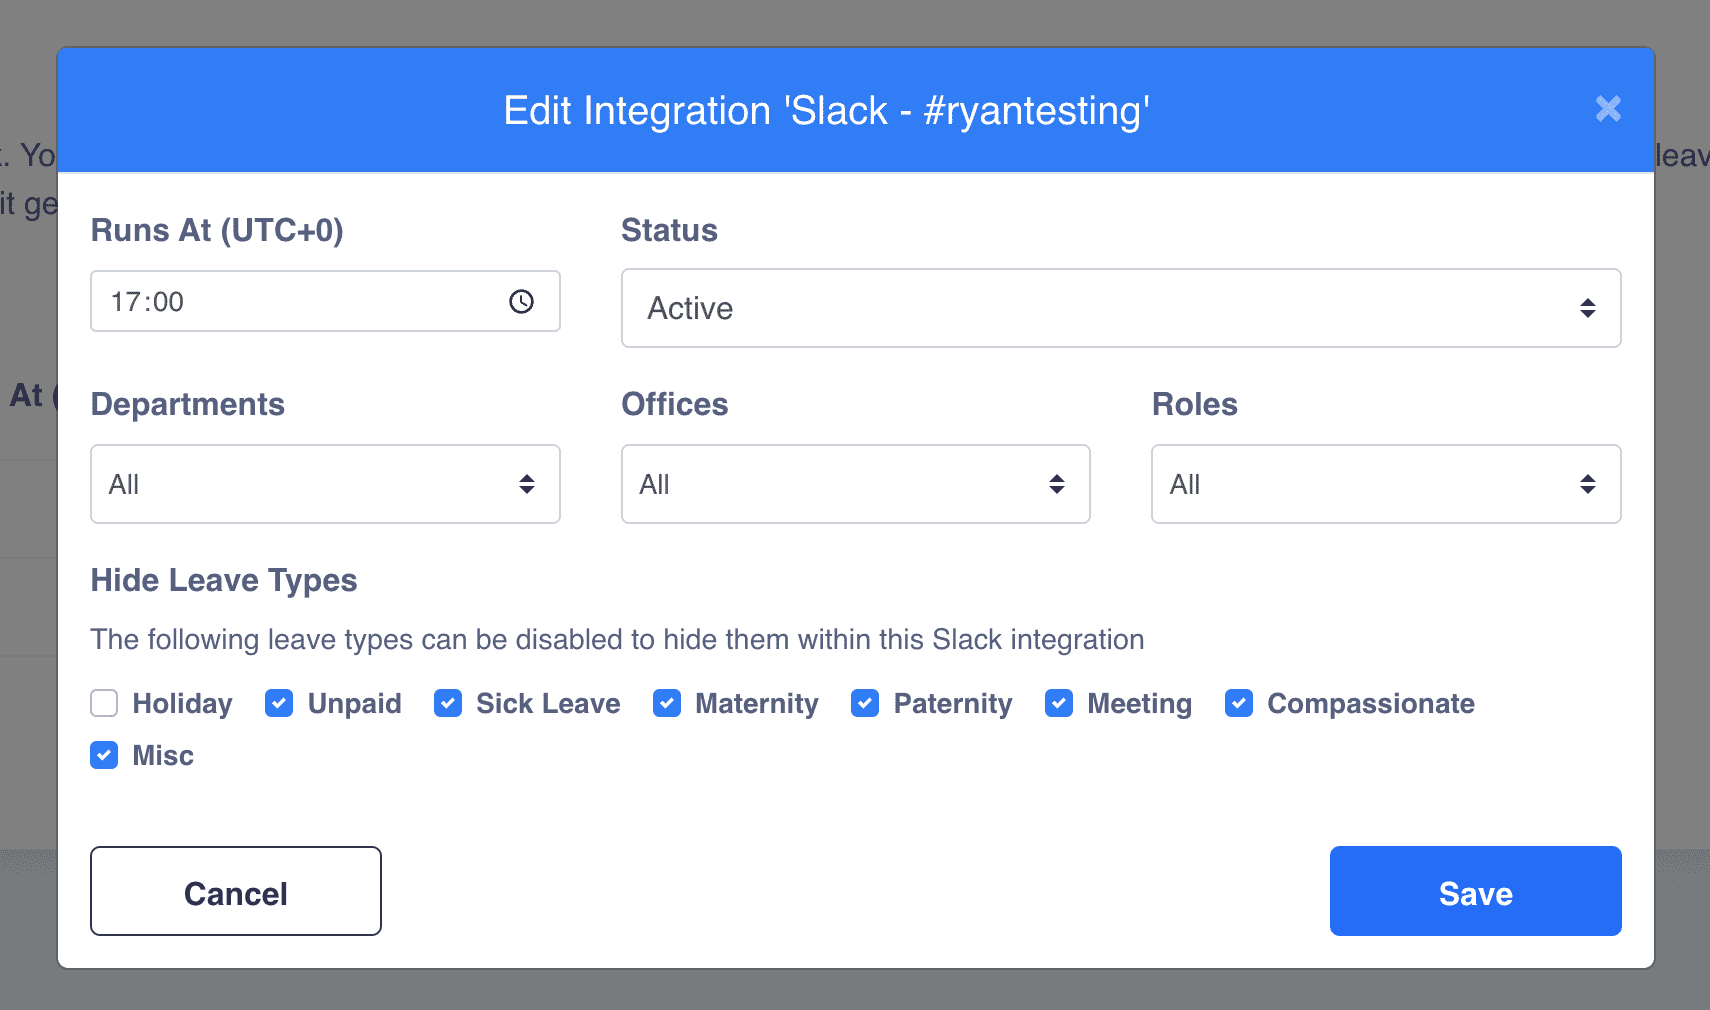Uncheck the Unpaid leave type
The width and height of the screenshot is (1710, 1010).
279,703
